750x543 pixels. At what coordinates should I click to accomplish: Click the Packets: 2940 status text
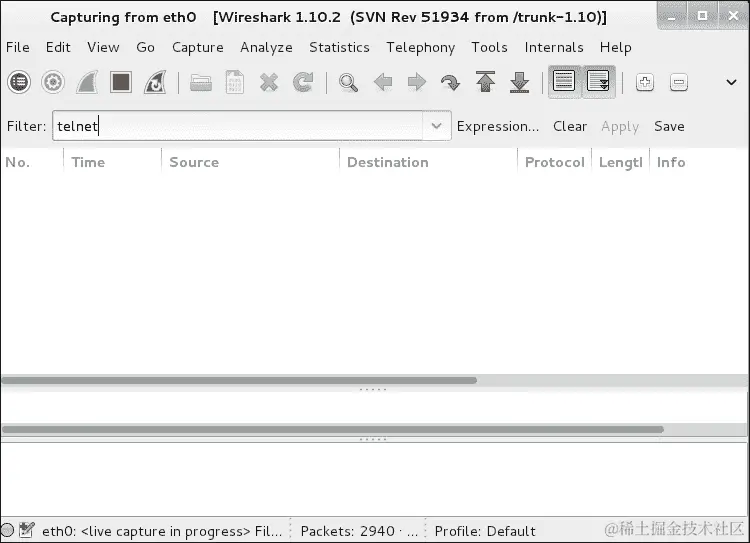tap(359, 531)
